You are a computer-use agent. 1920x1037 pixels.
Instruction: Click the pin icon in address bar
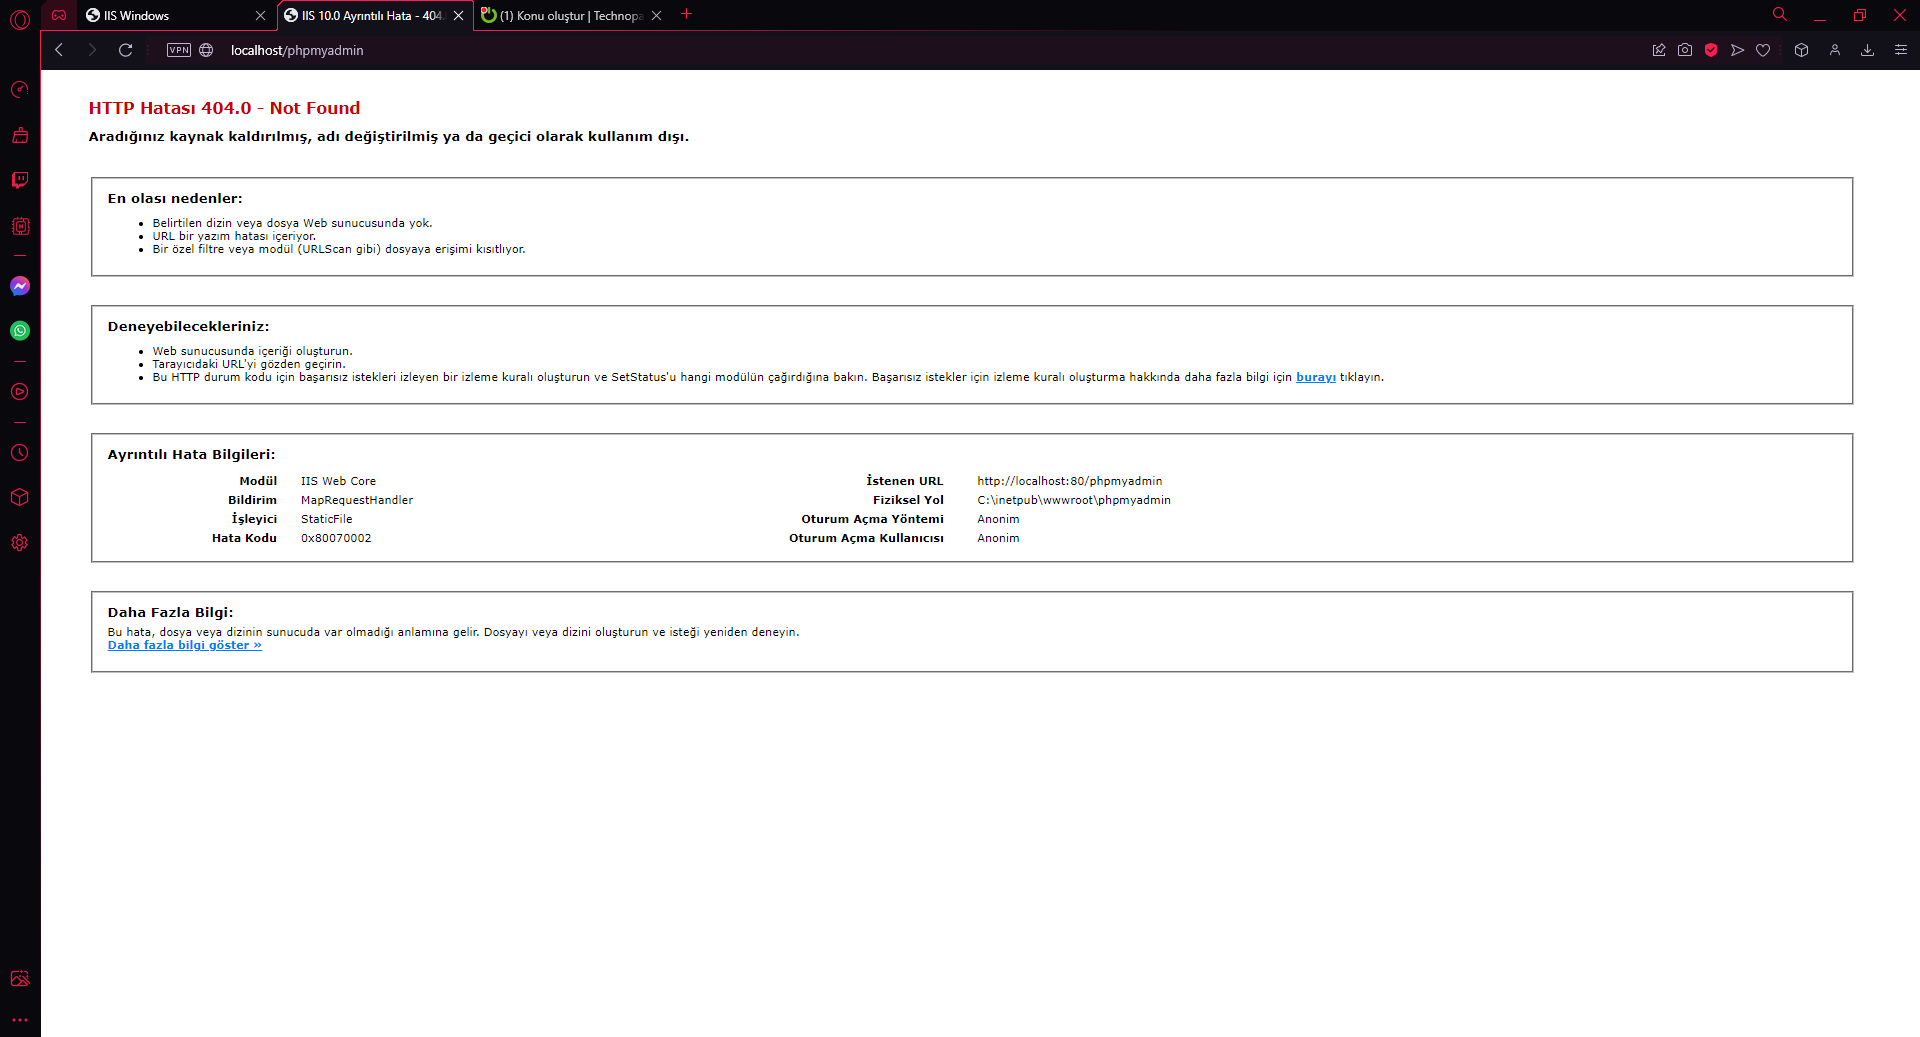pyautogui.click(x=1659, y=50)
